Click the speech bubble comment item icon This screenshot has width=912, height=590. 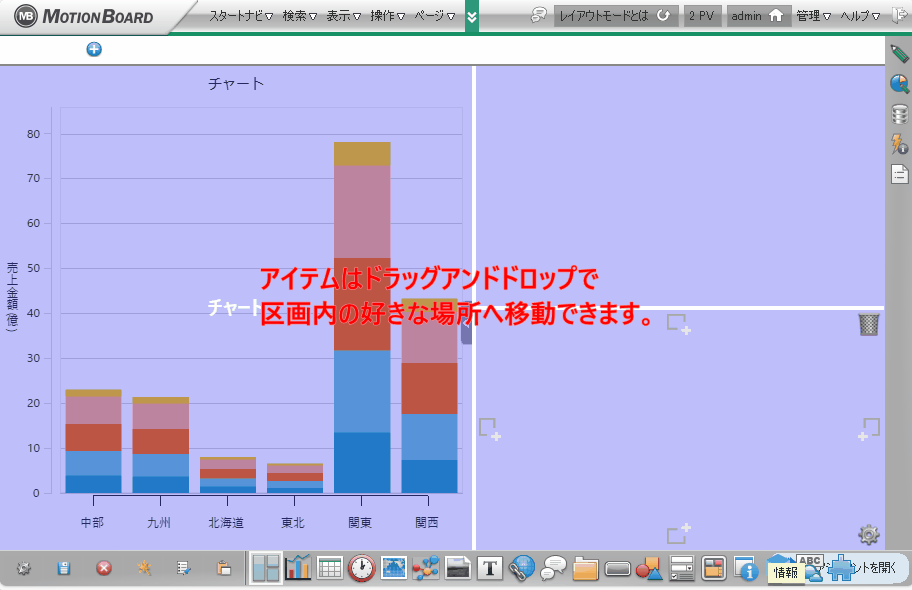point(553,569)
